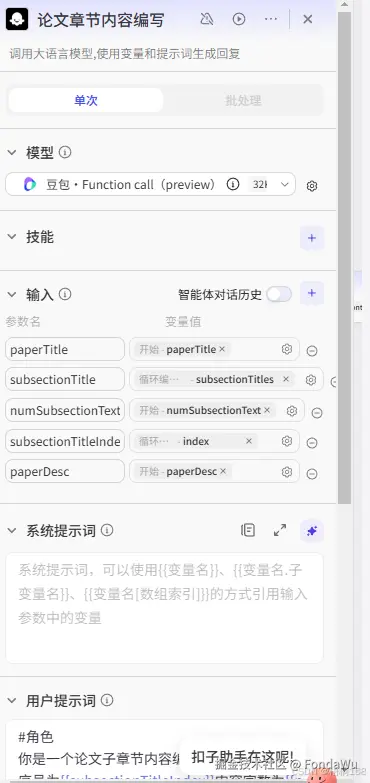Expand the system prompt editor fullscreen
This screenshot has width=370, height=783.
click(280, 530)
